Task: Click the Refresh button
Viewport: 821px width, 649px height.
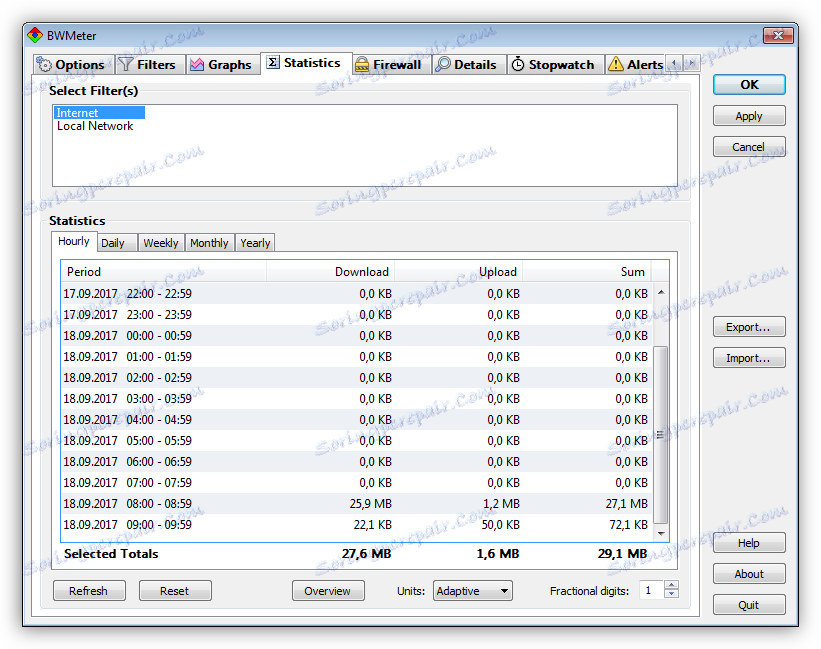Action: point(89,590)
